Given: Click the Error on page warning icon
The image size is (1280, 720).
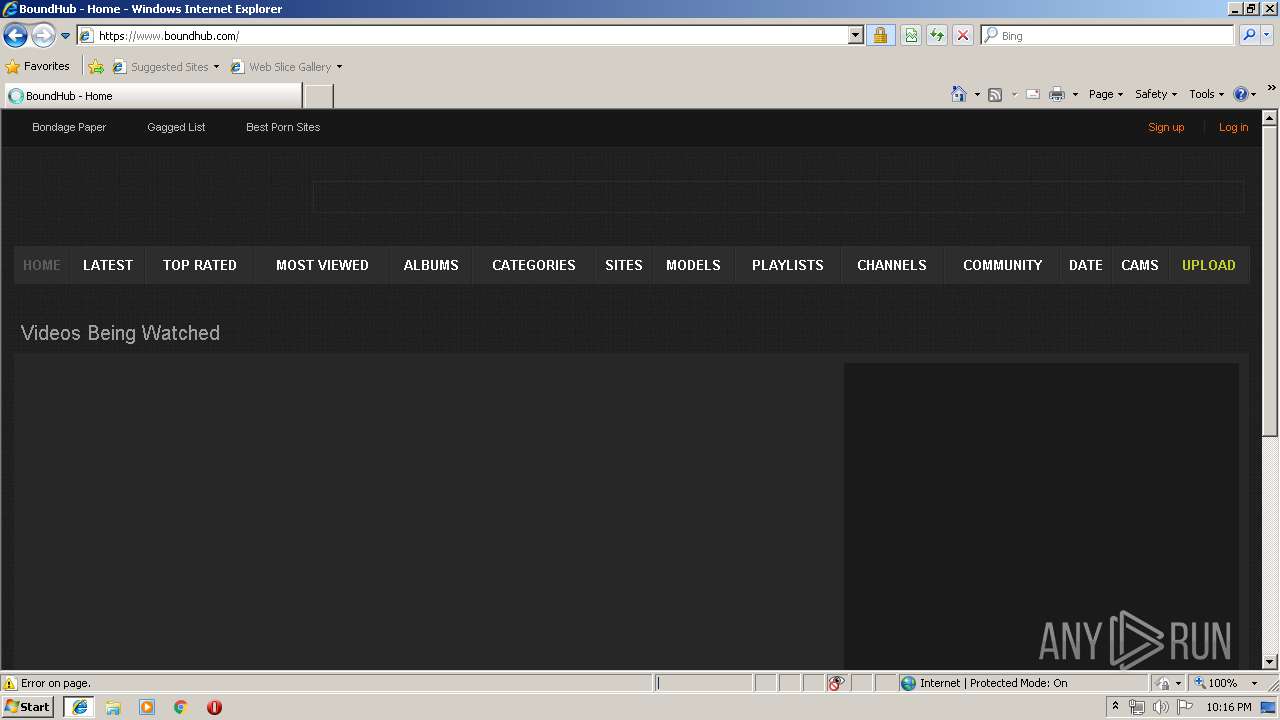Looking at the screenshot, I should (x=10, y=683).
